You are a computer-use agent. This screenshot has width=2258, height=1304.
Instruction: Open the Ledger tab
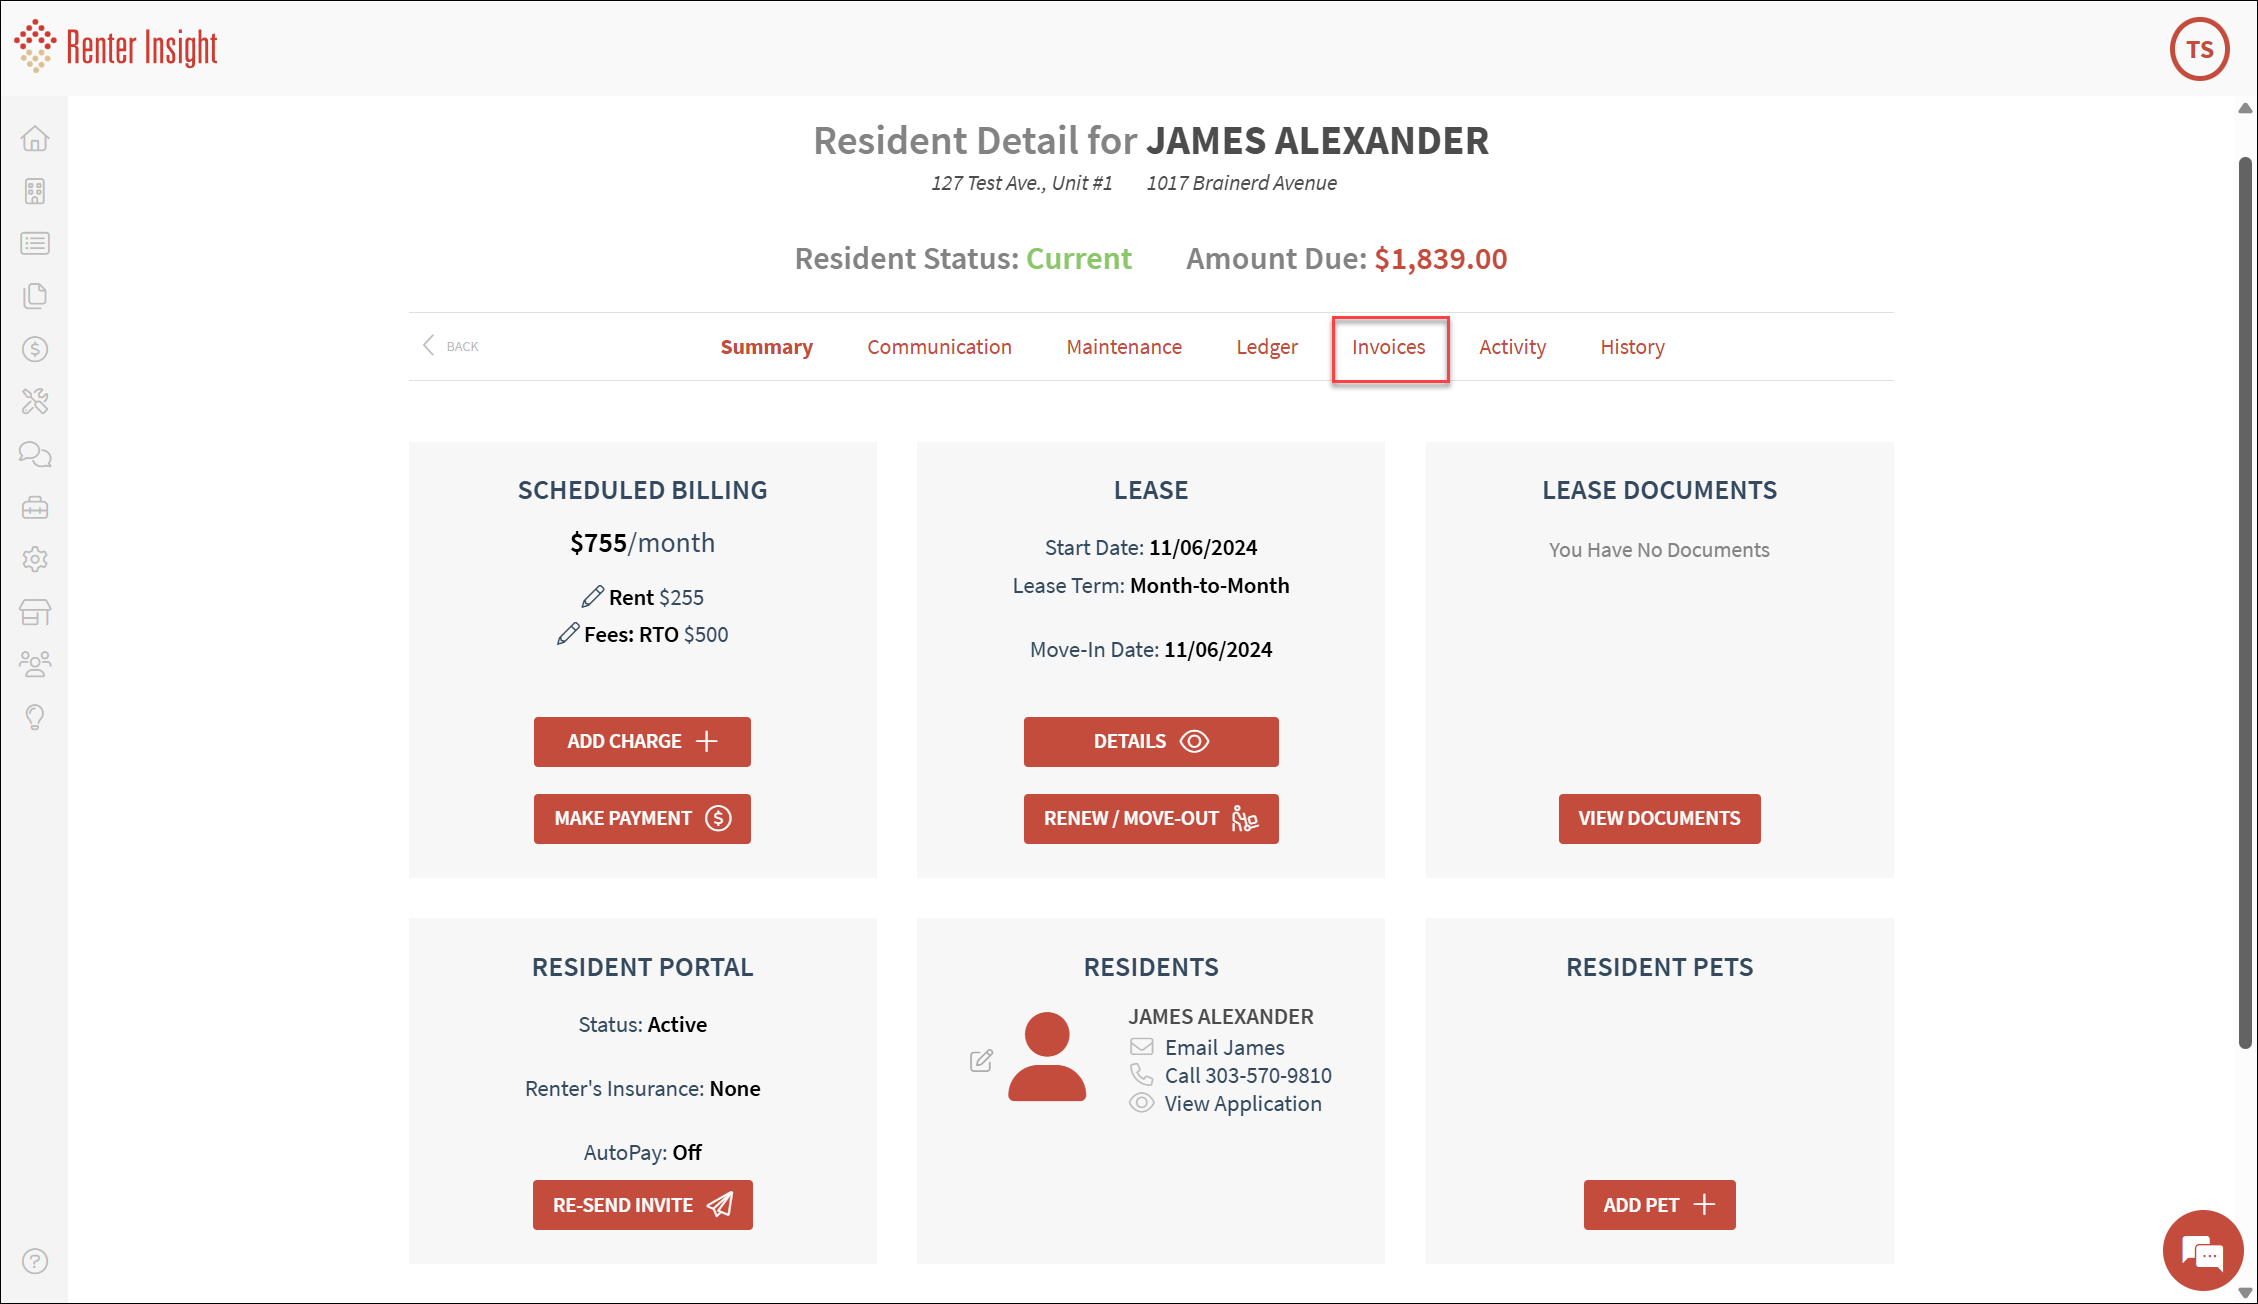click(1266, 347)
